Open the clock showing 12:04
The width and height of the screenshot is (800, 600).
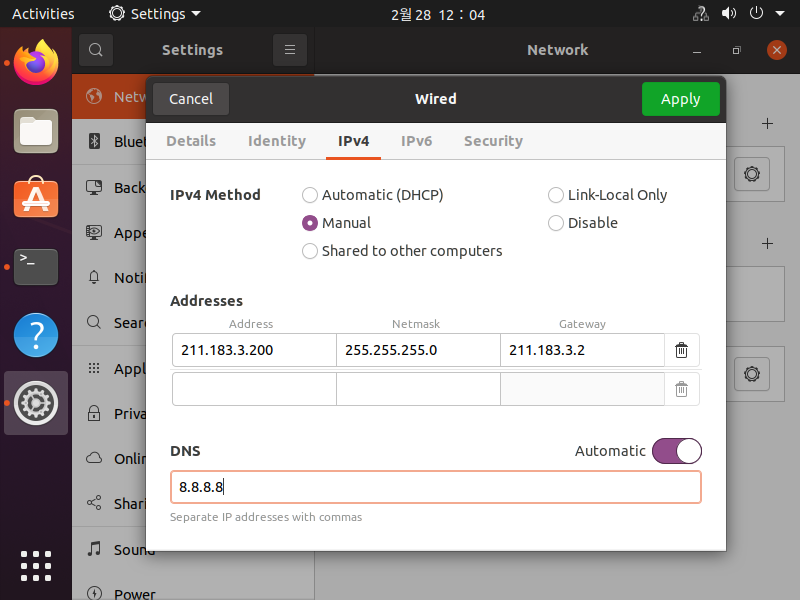(438, 14)
